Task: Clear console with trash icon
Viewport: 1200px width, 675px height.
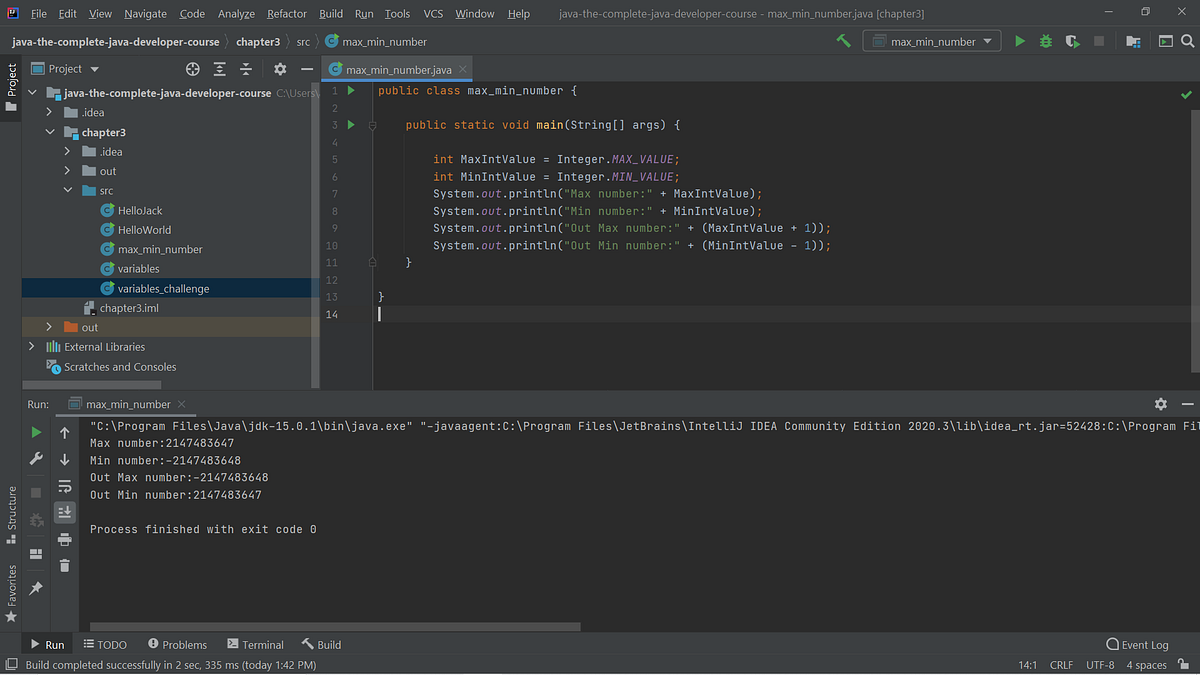Action: coord(65,566)
